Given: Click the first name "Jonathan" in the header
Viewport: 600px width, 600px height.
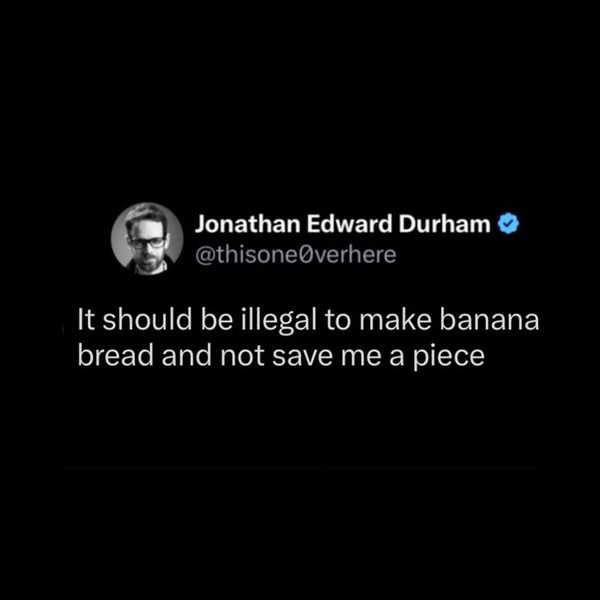Looking at the screenshot, I should 248,224.
